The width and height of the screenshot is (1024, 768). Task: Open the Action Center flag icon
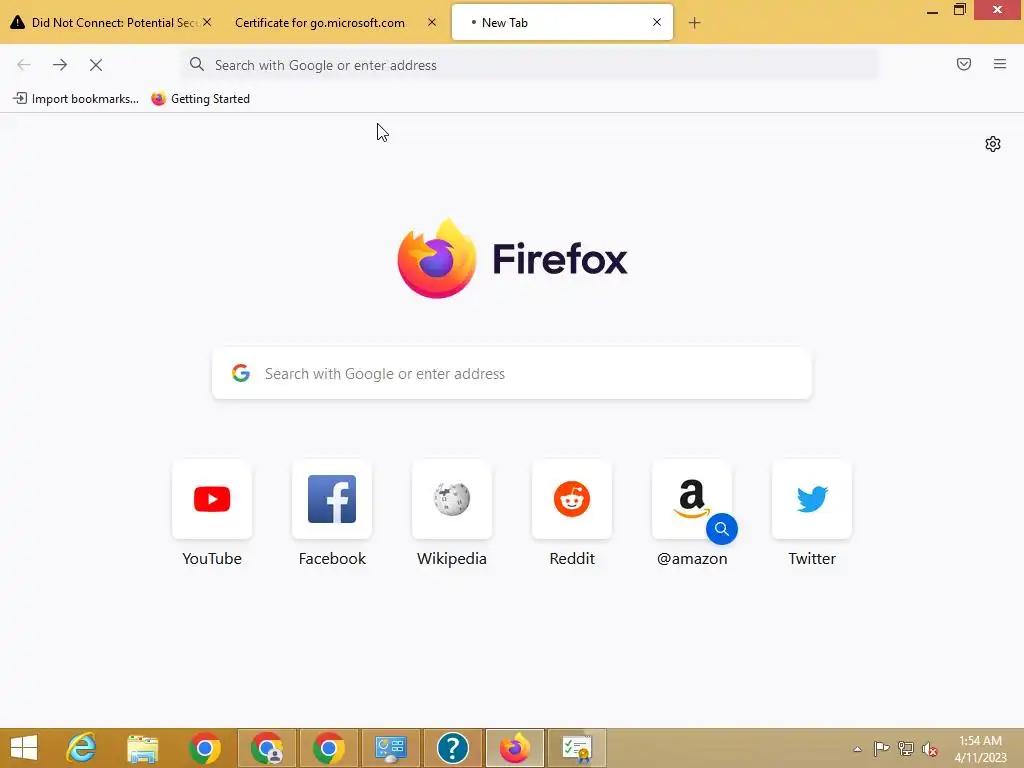tap(881, 748)
